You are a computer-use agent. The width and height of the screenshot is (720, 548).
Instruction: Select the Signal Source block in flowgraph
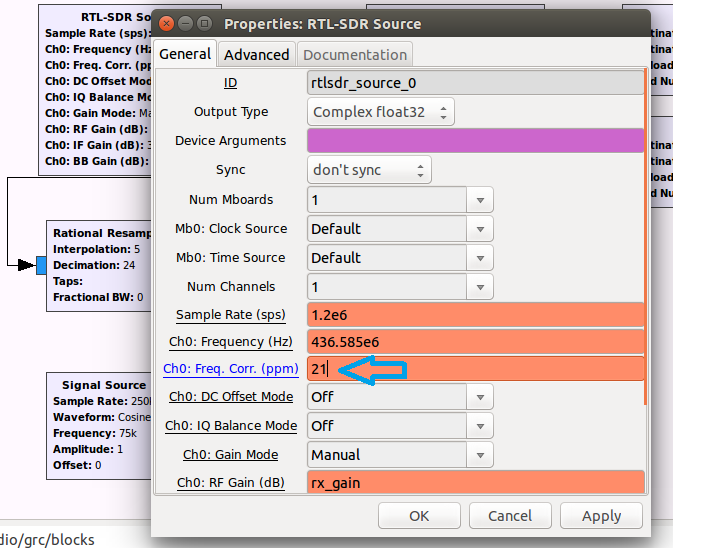(99, 426)
